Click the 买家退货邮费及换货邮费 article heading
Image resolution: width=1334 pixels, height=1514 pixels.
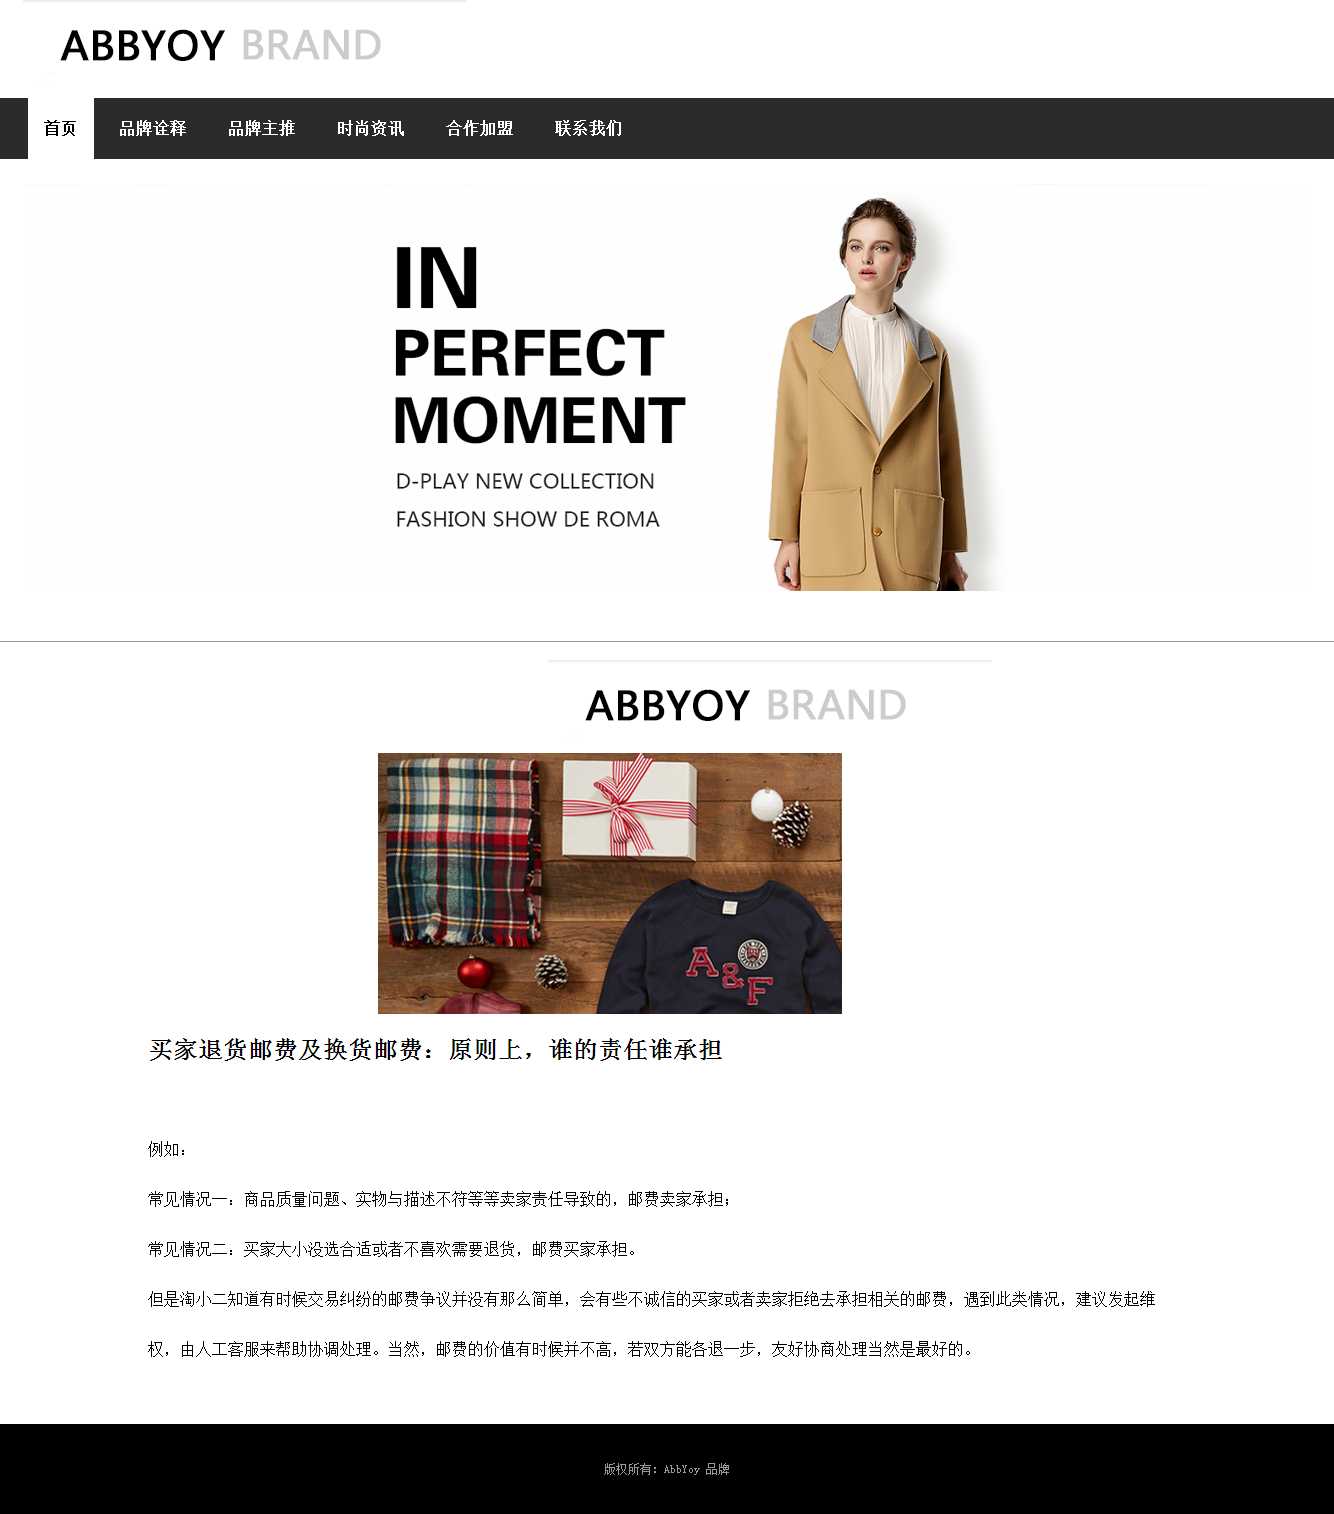pyautogui.click(x=435, y=1049)
